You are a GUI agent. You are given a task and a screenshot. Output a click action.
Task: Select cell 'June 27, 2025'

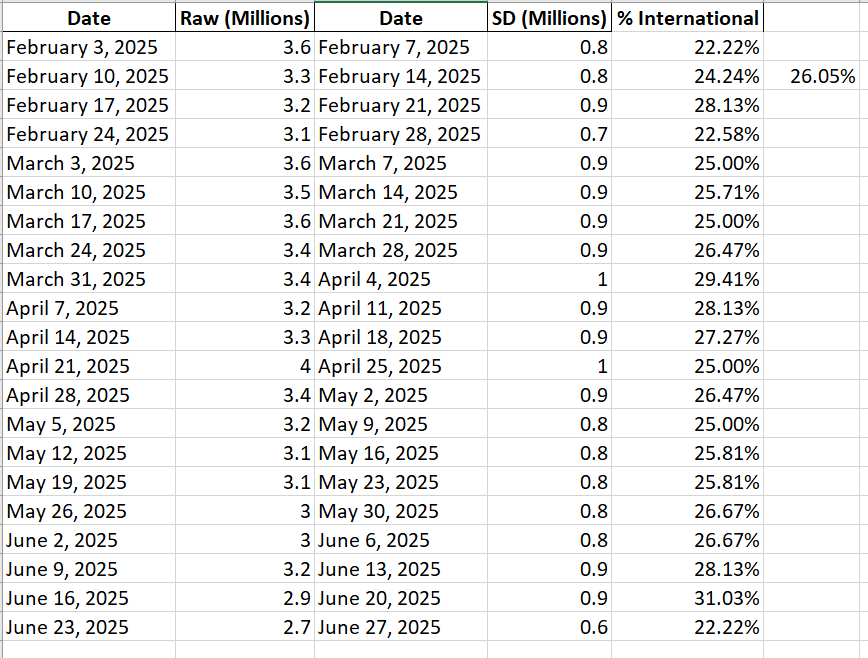pyautogui.click(x=401, y=626)
